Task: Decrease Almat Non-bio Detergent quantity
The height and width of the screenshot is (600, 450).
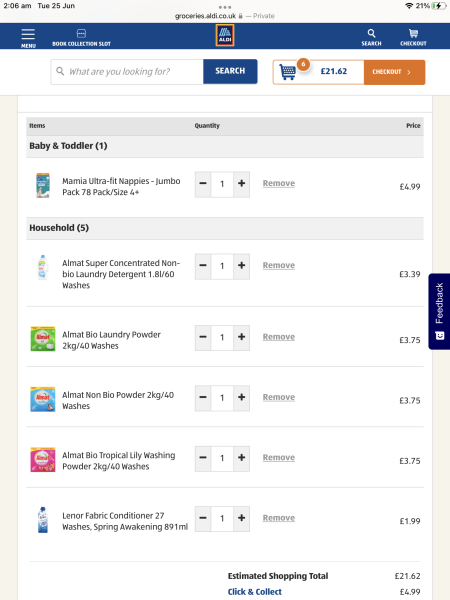Action: (203, 266)
